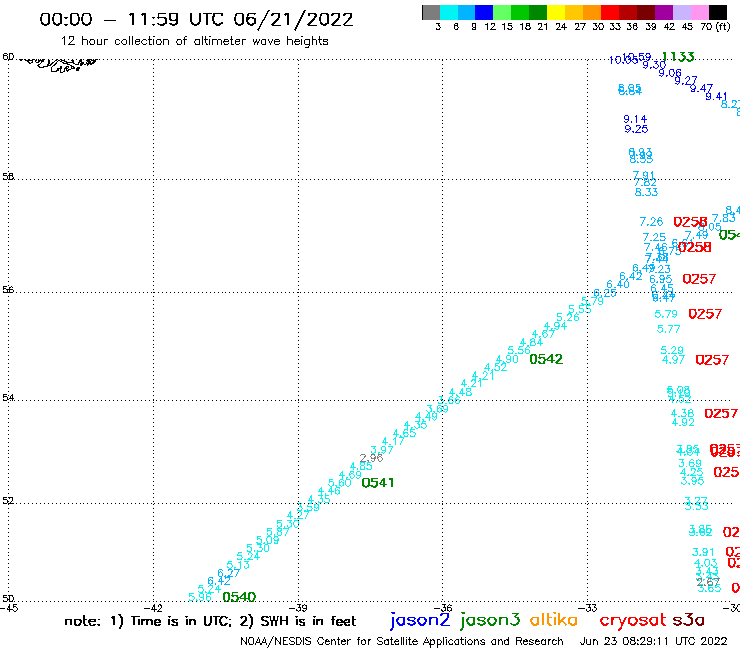The image size is (740, 650).
Task: Click the lavender 45 ft legend swatch
Action: 681,12
